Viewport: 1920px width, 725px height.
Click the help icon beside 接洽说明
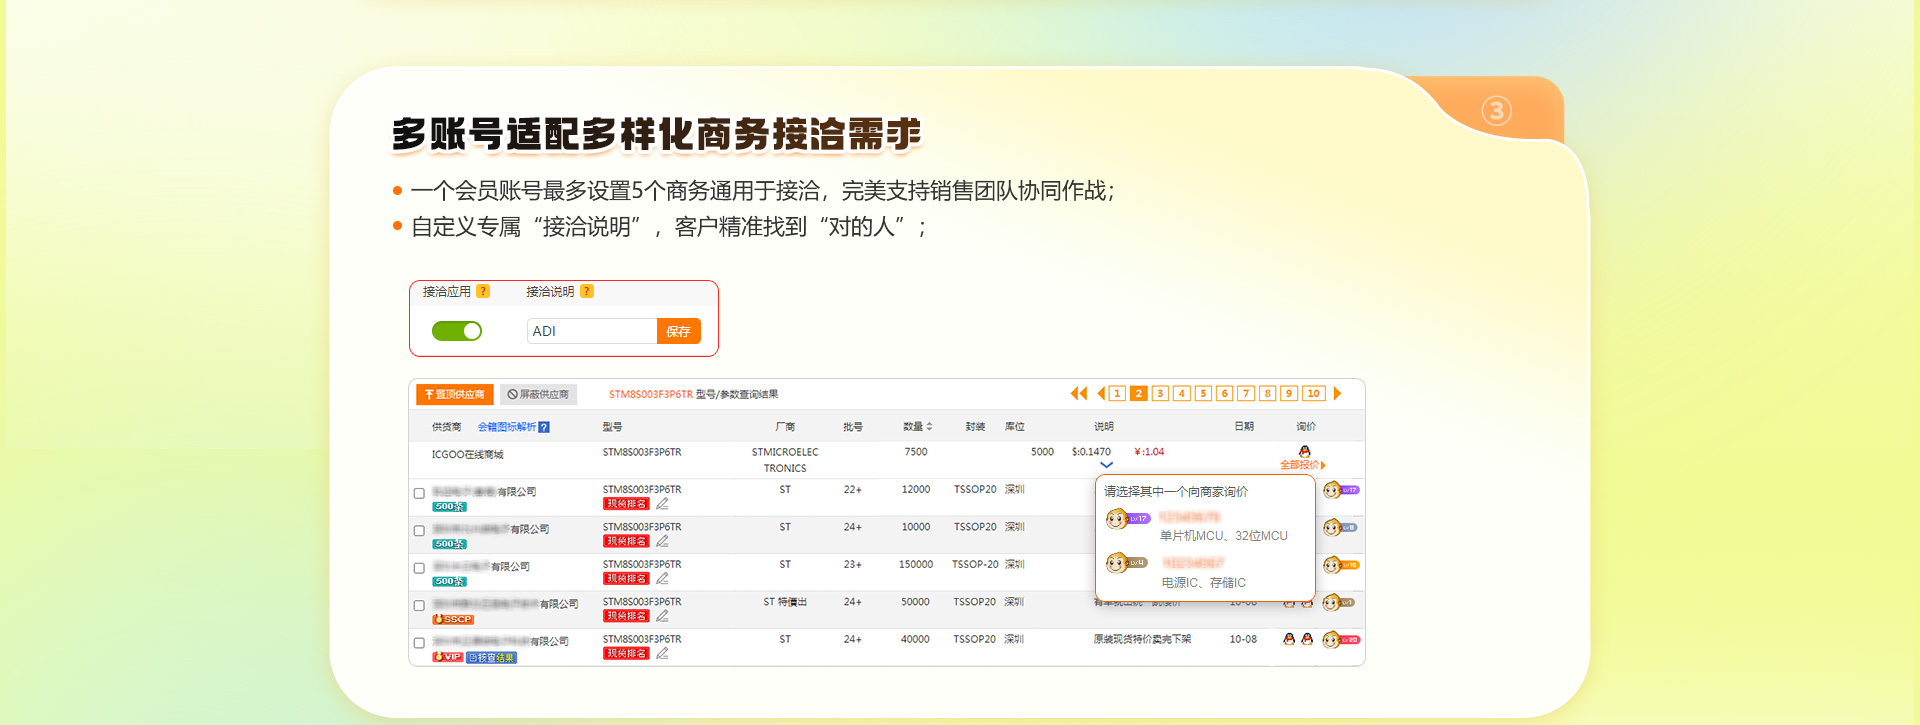coord(587,291)
